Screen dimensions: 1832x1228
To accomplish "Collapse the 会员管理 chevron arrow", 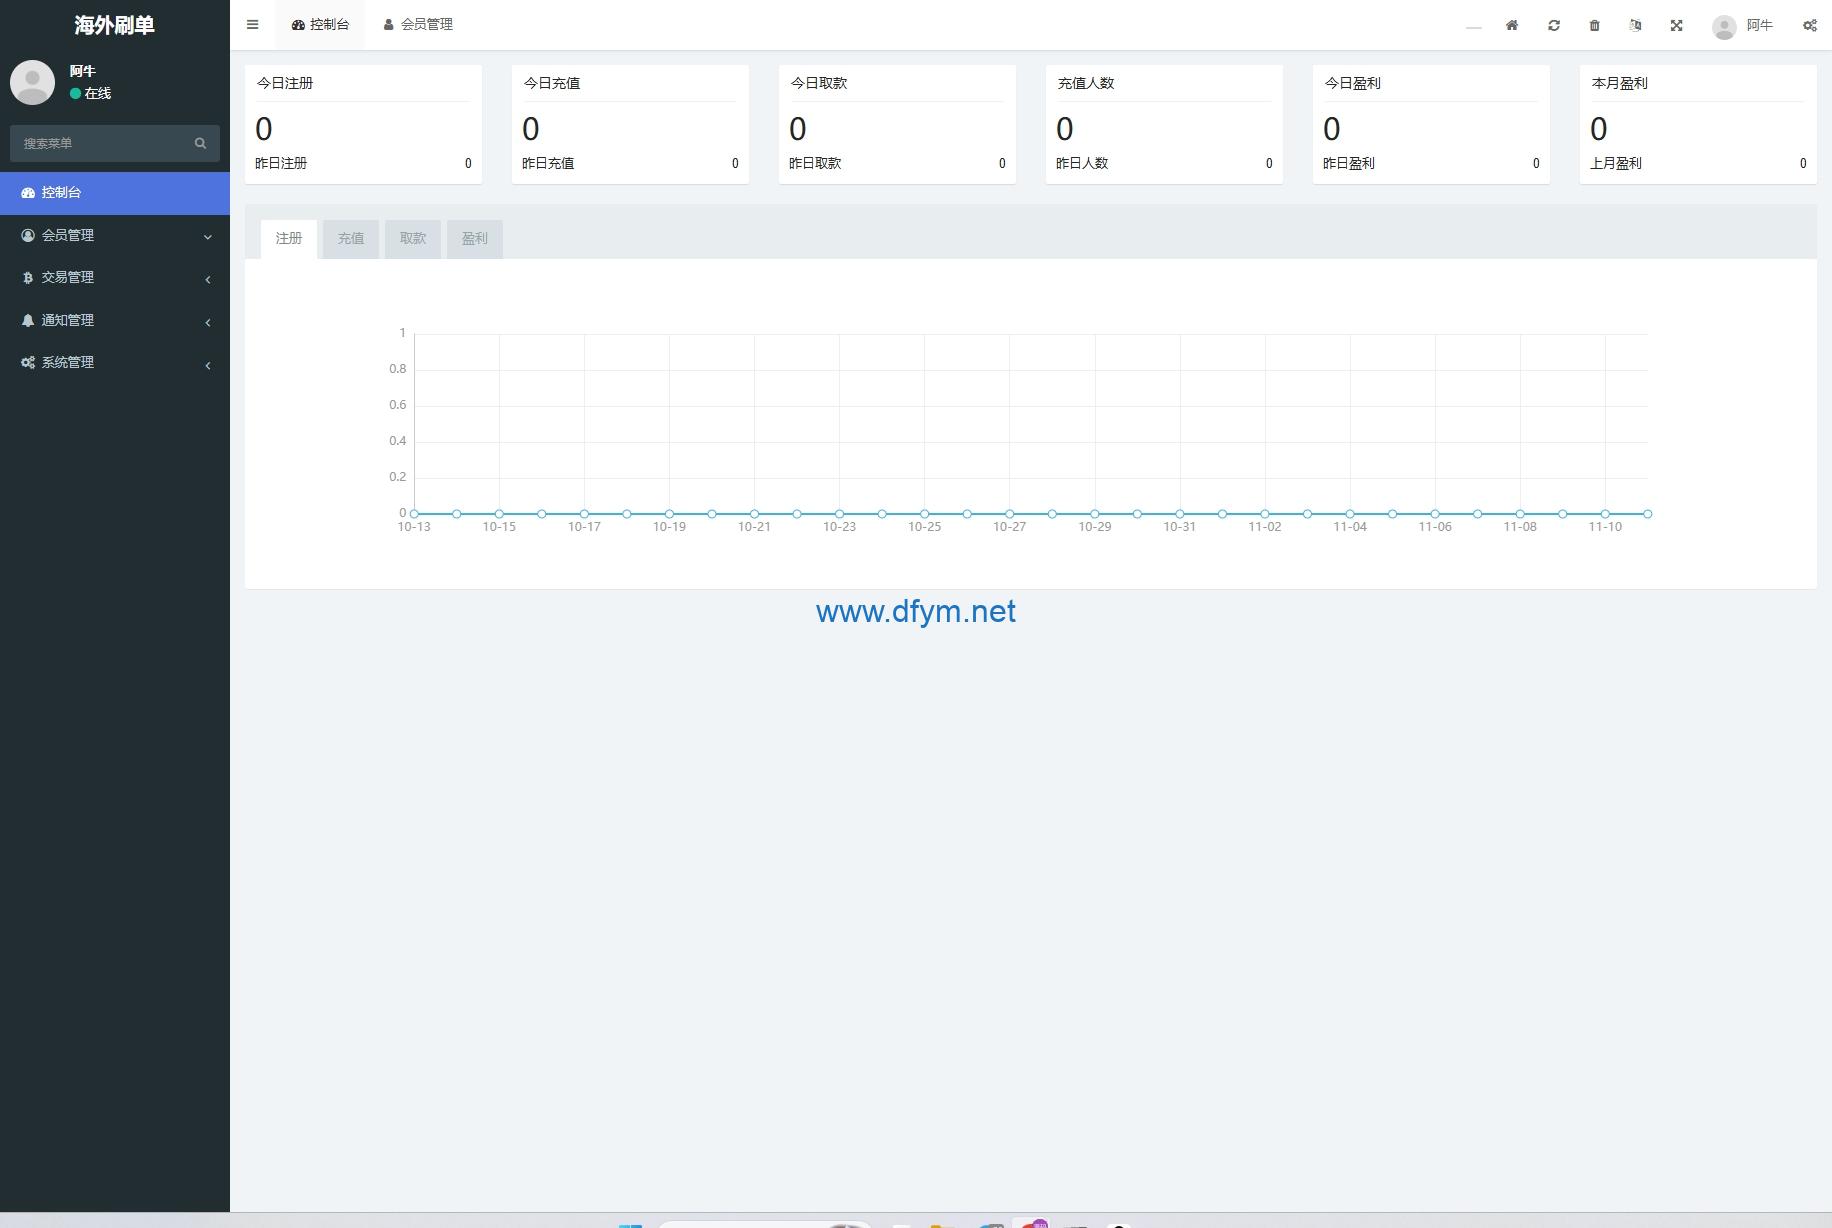I will point(208,237).
